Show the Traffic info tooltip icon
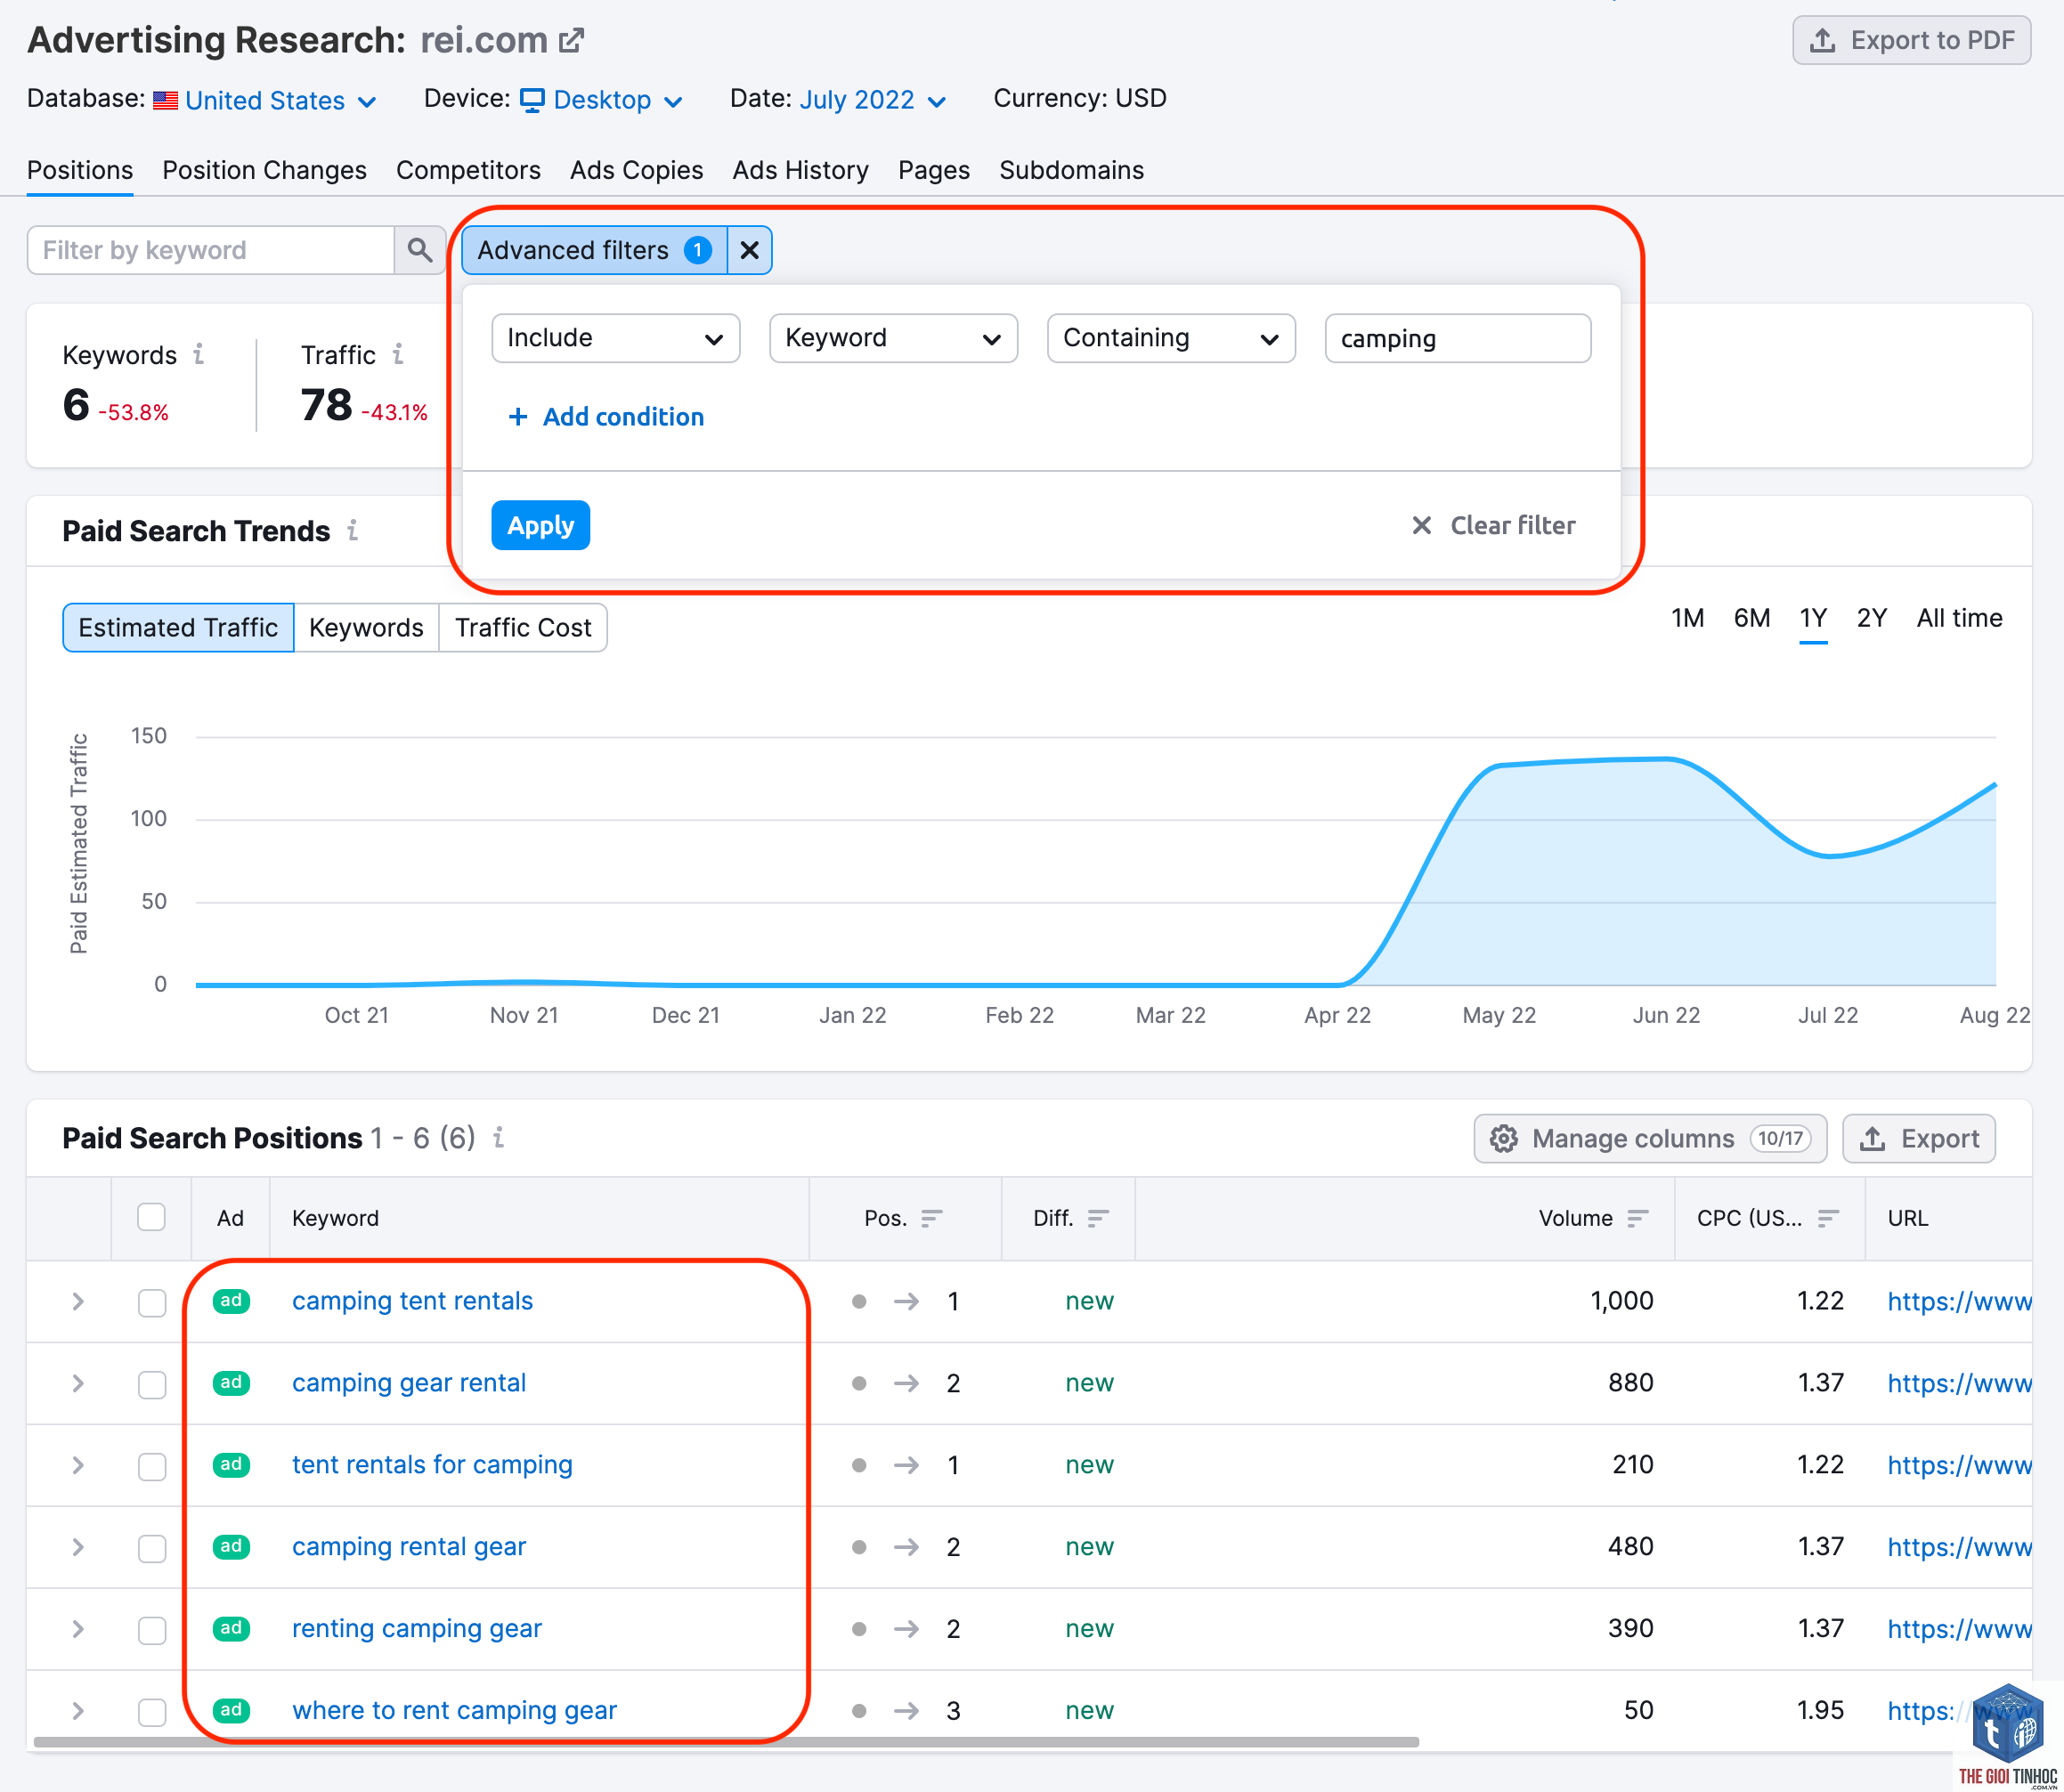Viewport: 2064px width, 1792px height. (398, 354)
